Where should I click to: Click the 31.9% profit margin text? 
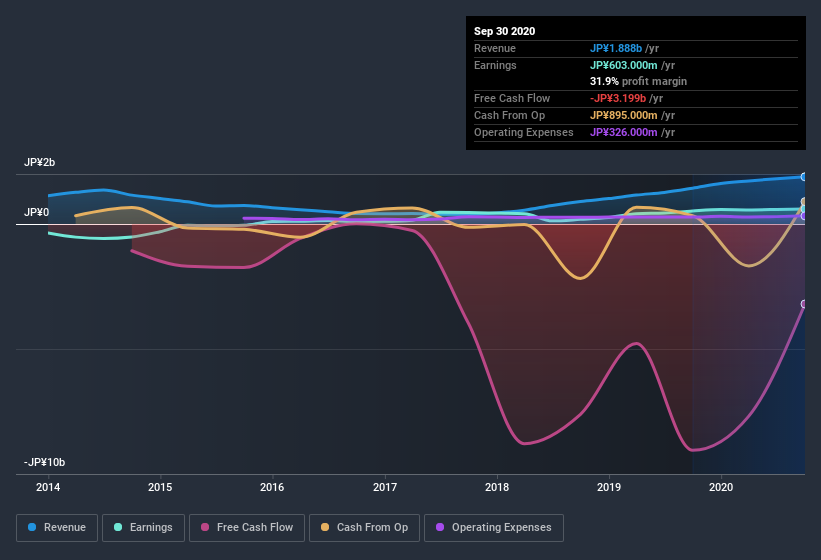[x=638, y=81]
